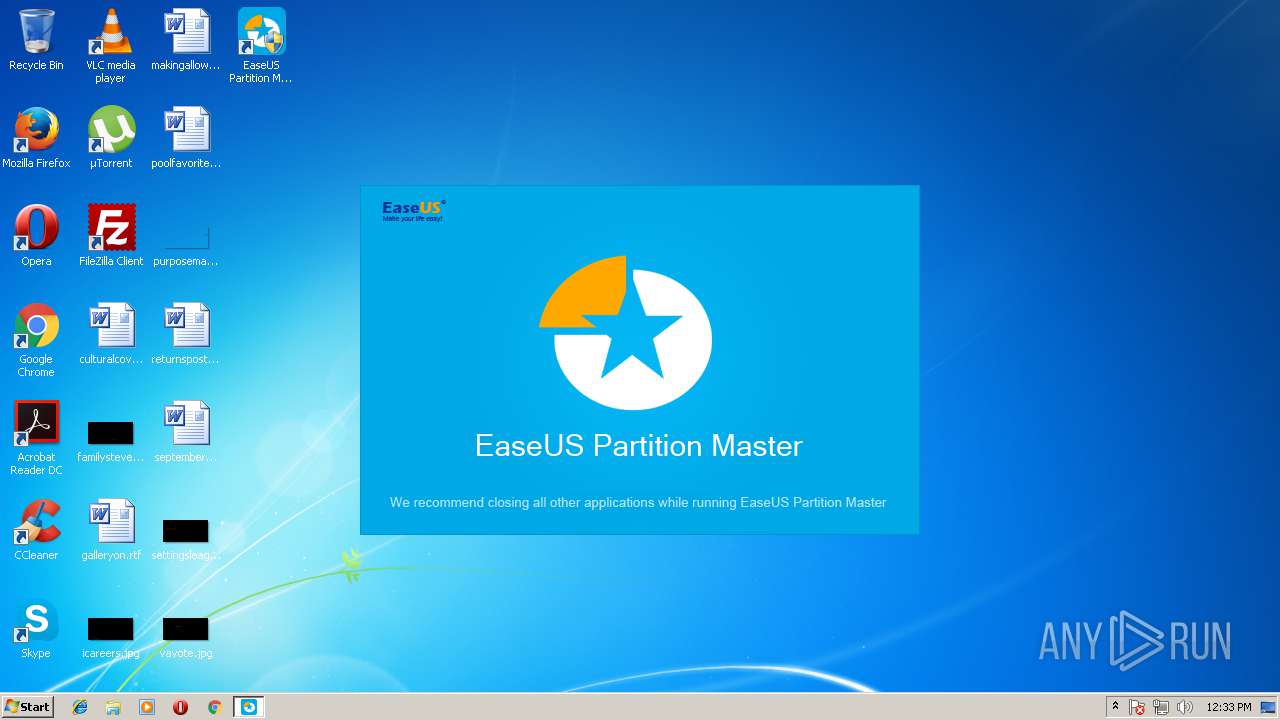Select the CCleaner desktop shortcut
The image size is (1280, 720).
[36, 530]
